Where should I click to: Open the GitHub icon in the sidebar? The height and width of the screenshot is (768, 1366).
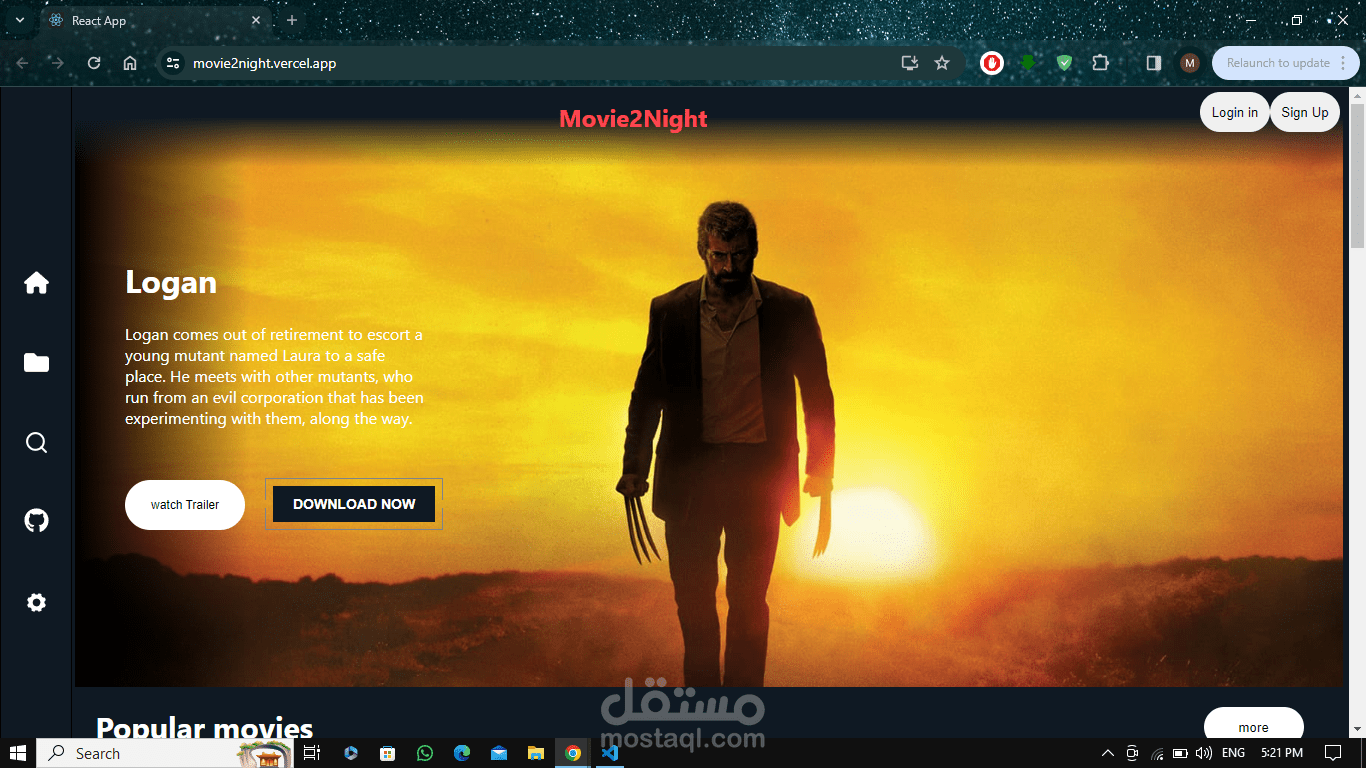(x=36, y=520)
